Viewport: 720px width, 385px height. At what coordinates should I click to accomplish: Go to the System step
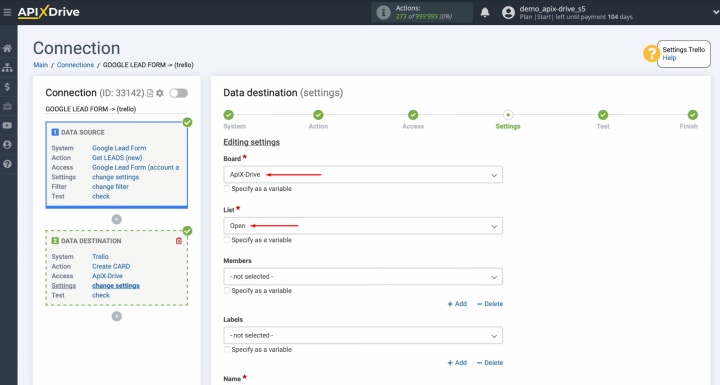point(229,115)
